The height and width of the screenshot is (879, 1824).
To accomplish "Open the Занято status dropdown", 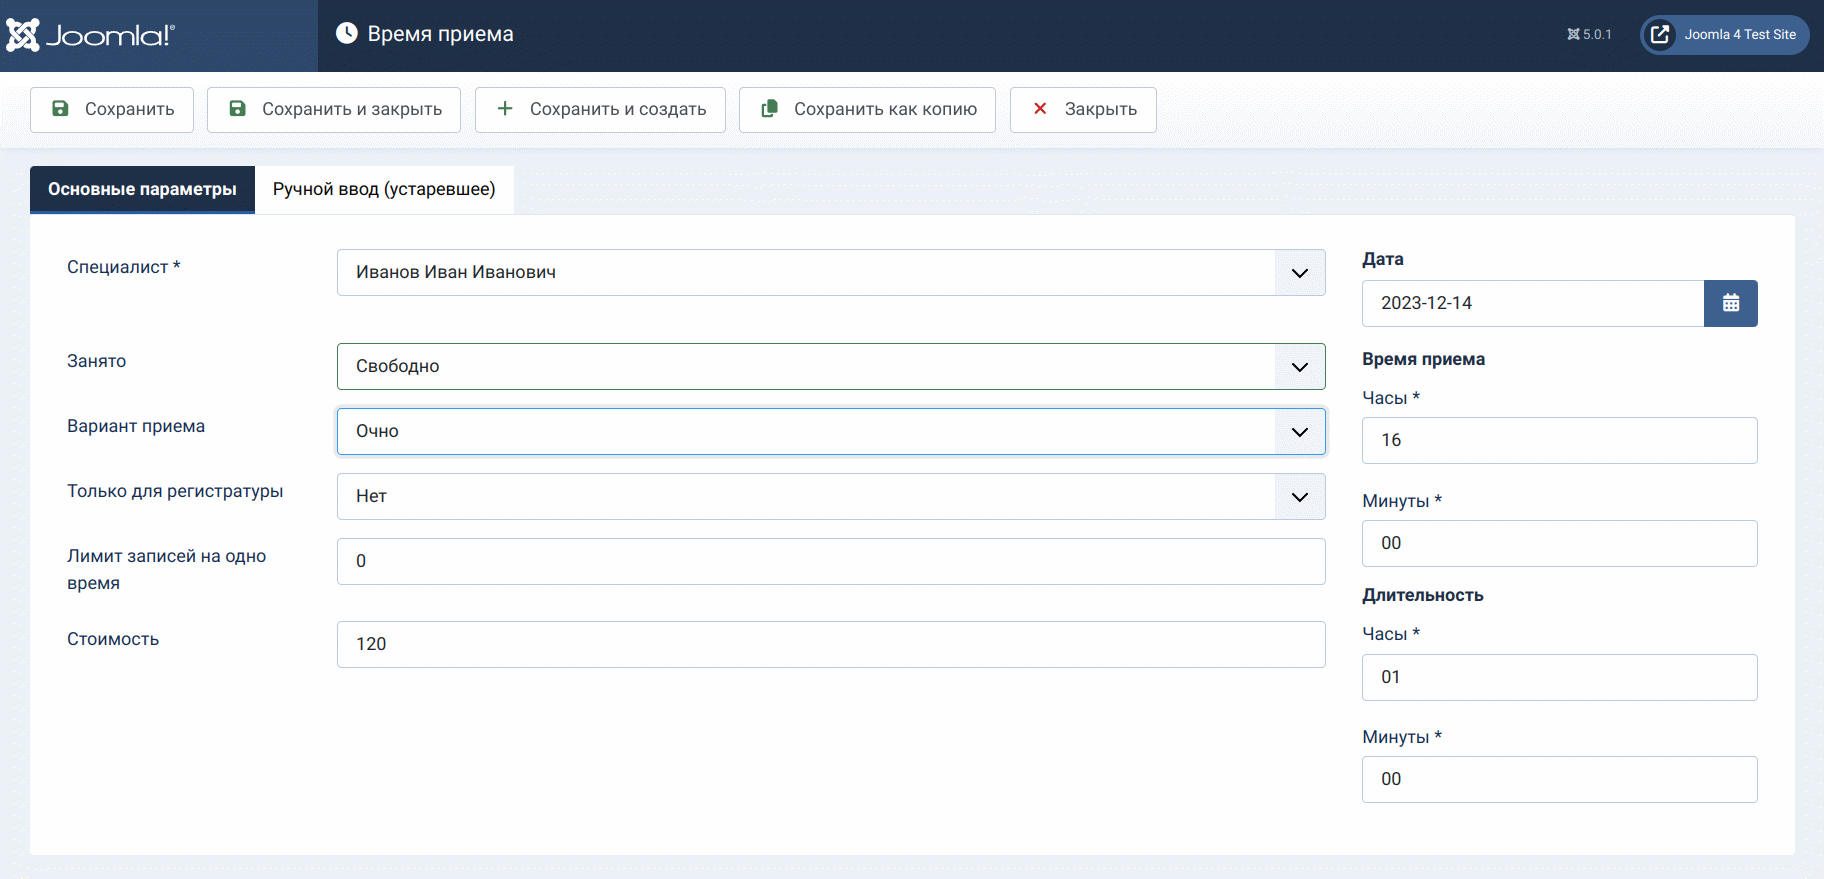I will (x=830, y=366).
